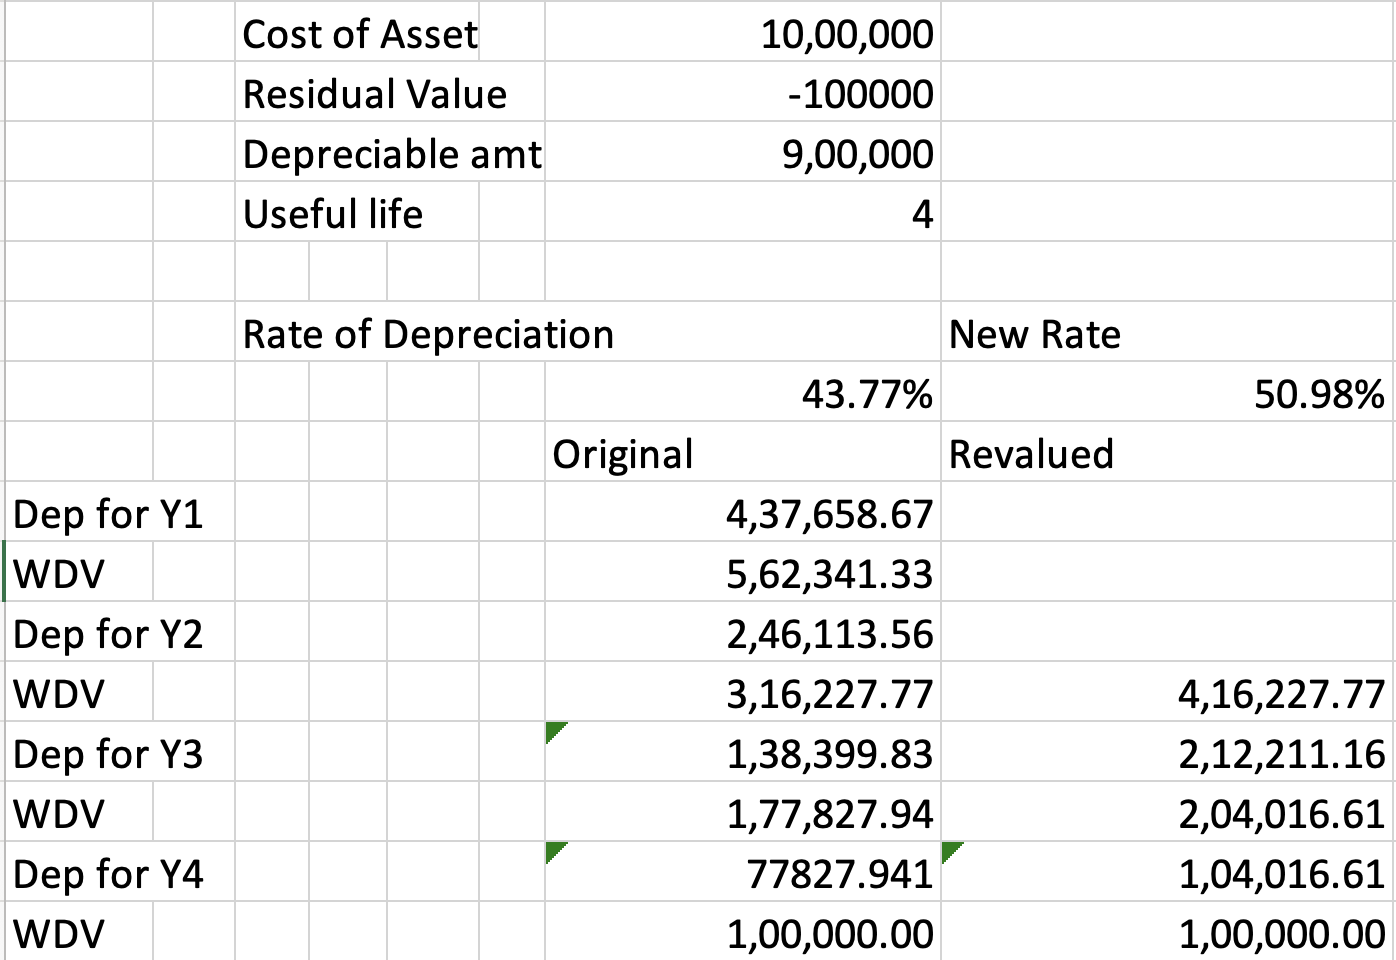Select the Residual Value -100000 cell
The image size is (1396, 960).
coord(859,95)
